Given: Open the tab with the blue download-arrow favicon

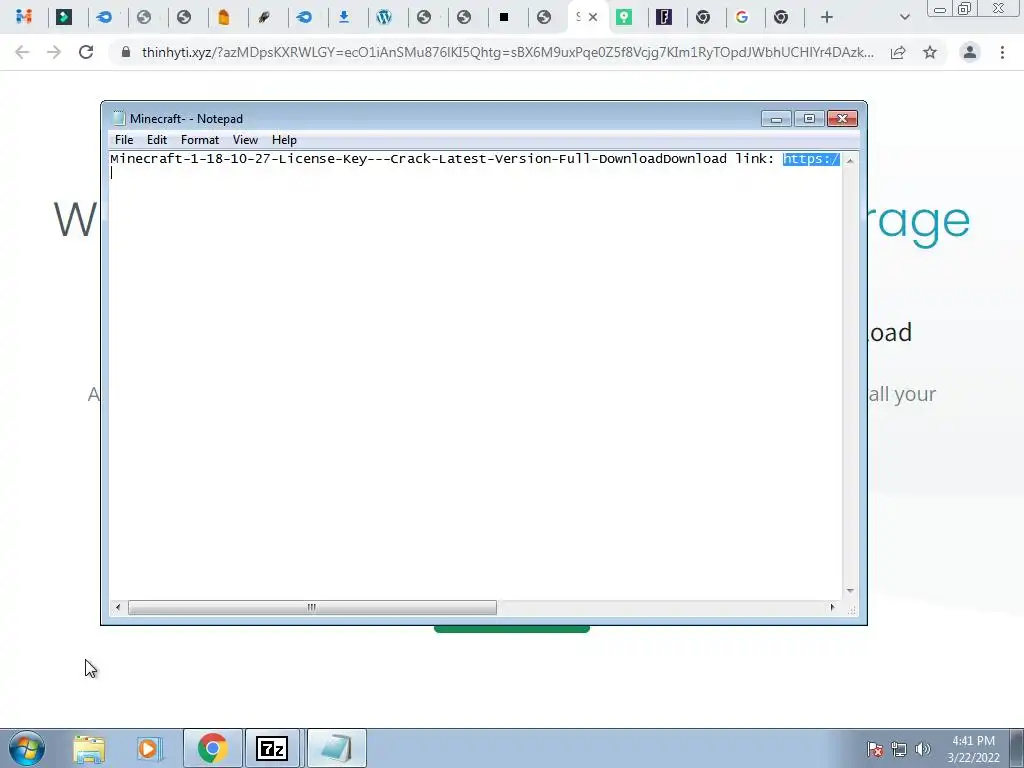Looking at the screenshot, I should [x=344, y=17].
